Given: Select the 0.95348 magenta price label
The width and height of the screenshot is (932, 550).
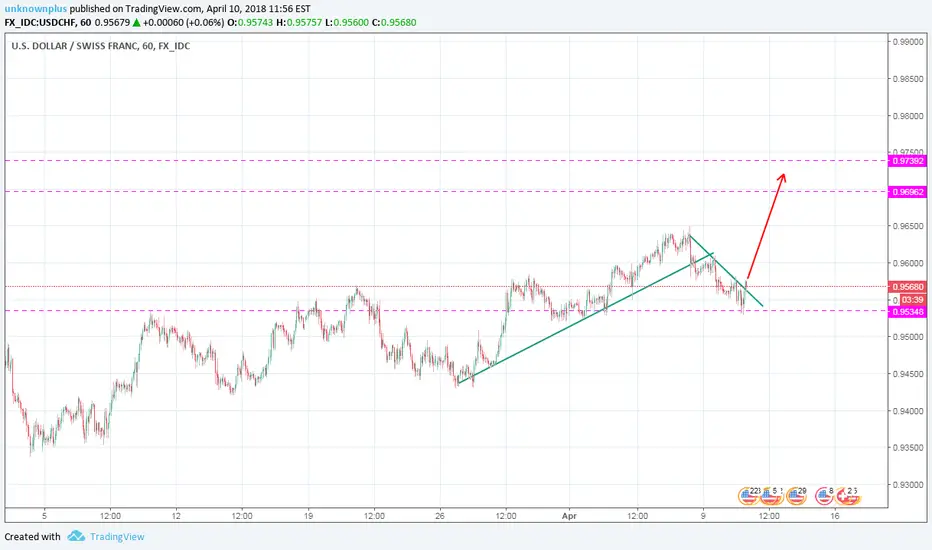Looking at the screenshot, I should 908,312.
